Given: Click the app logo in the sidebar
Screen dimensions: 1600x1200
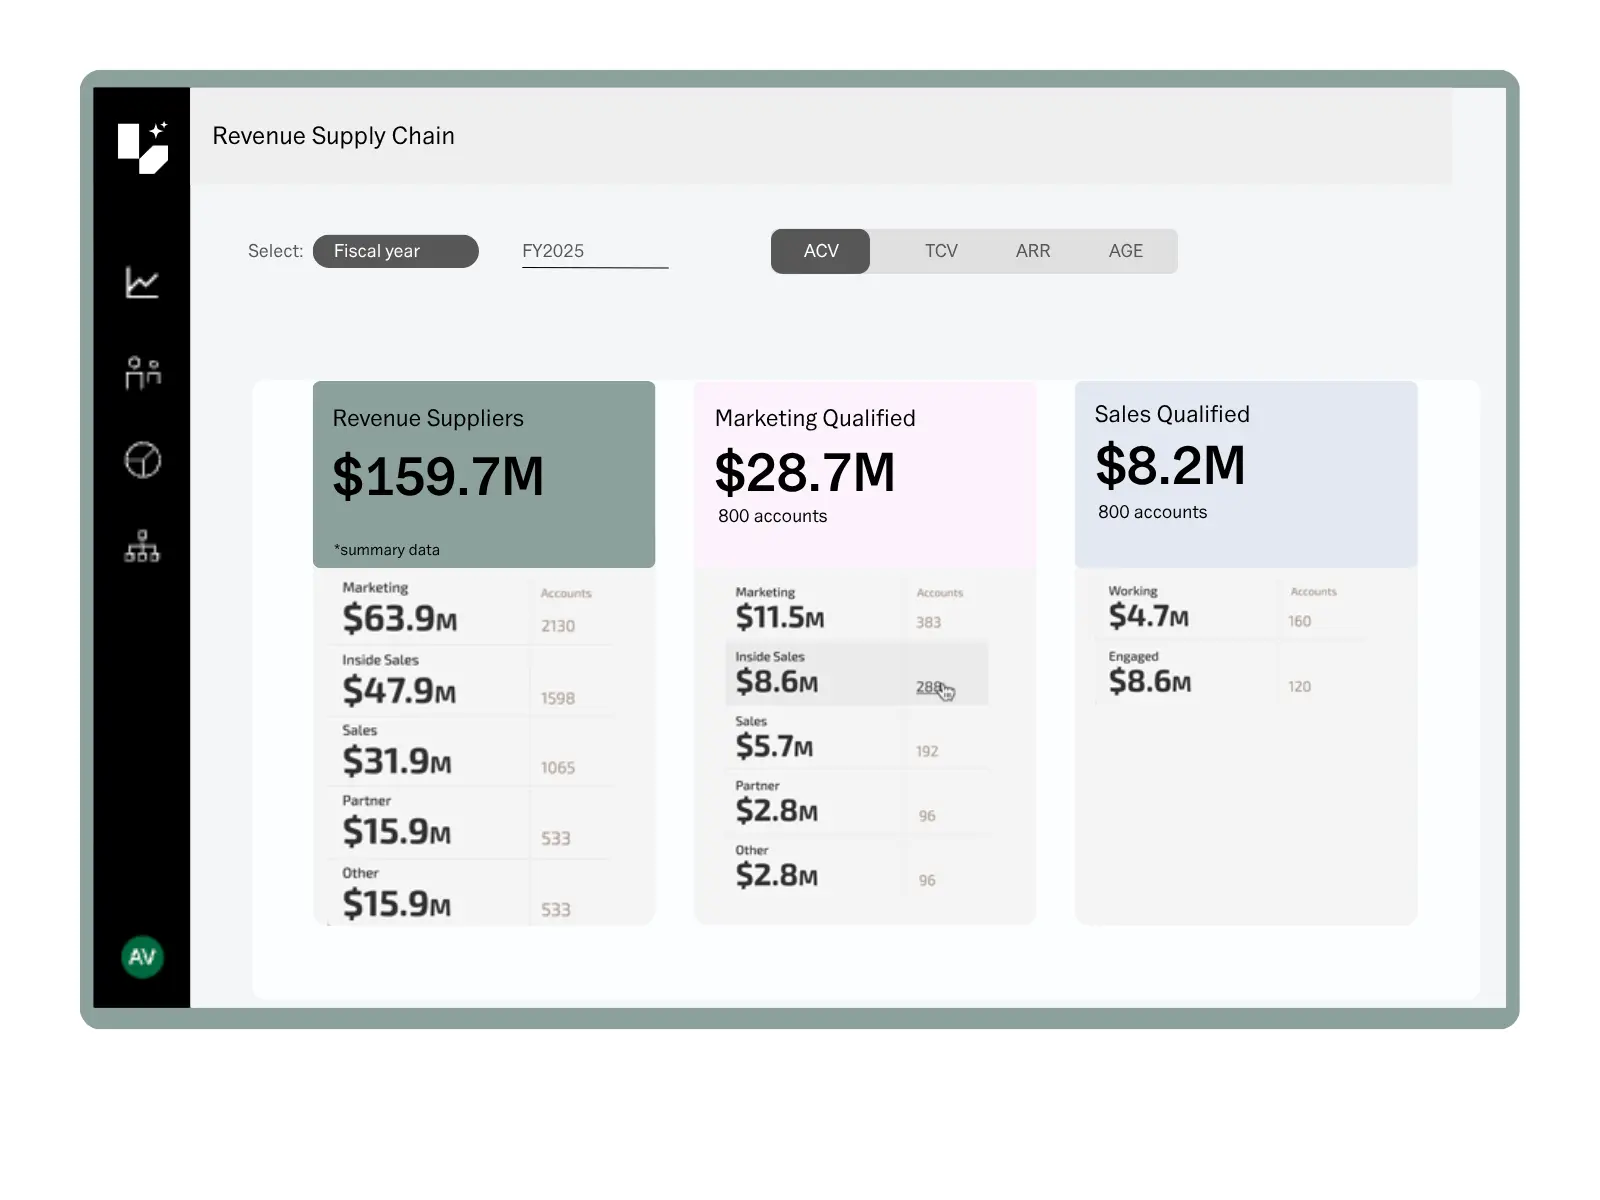Looking at the screenshot, I should click(143, 147).
